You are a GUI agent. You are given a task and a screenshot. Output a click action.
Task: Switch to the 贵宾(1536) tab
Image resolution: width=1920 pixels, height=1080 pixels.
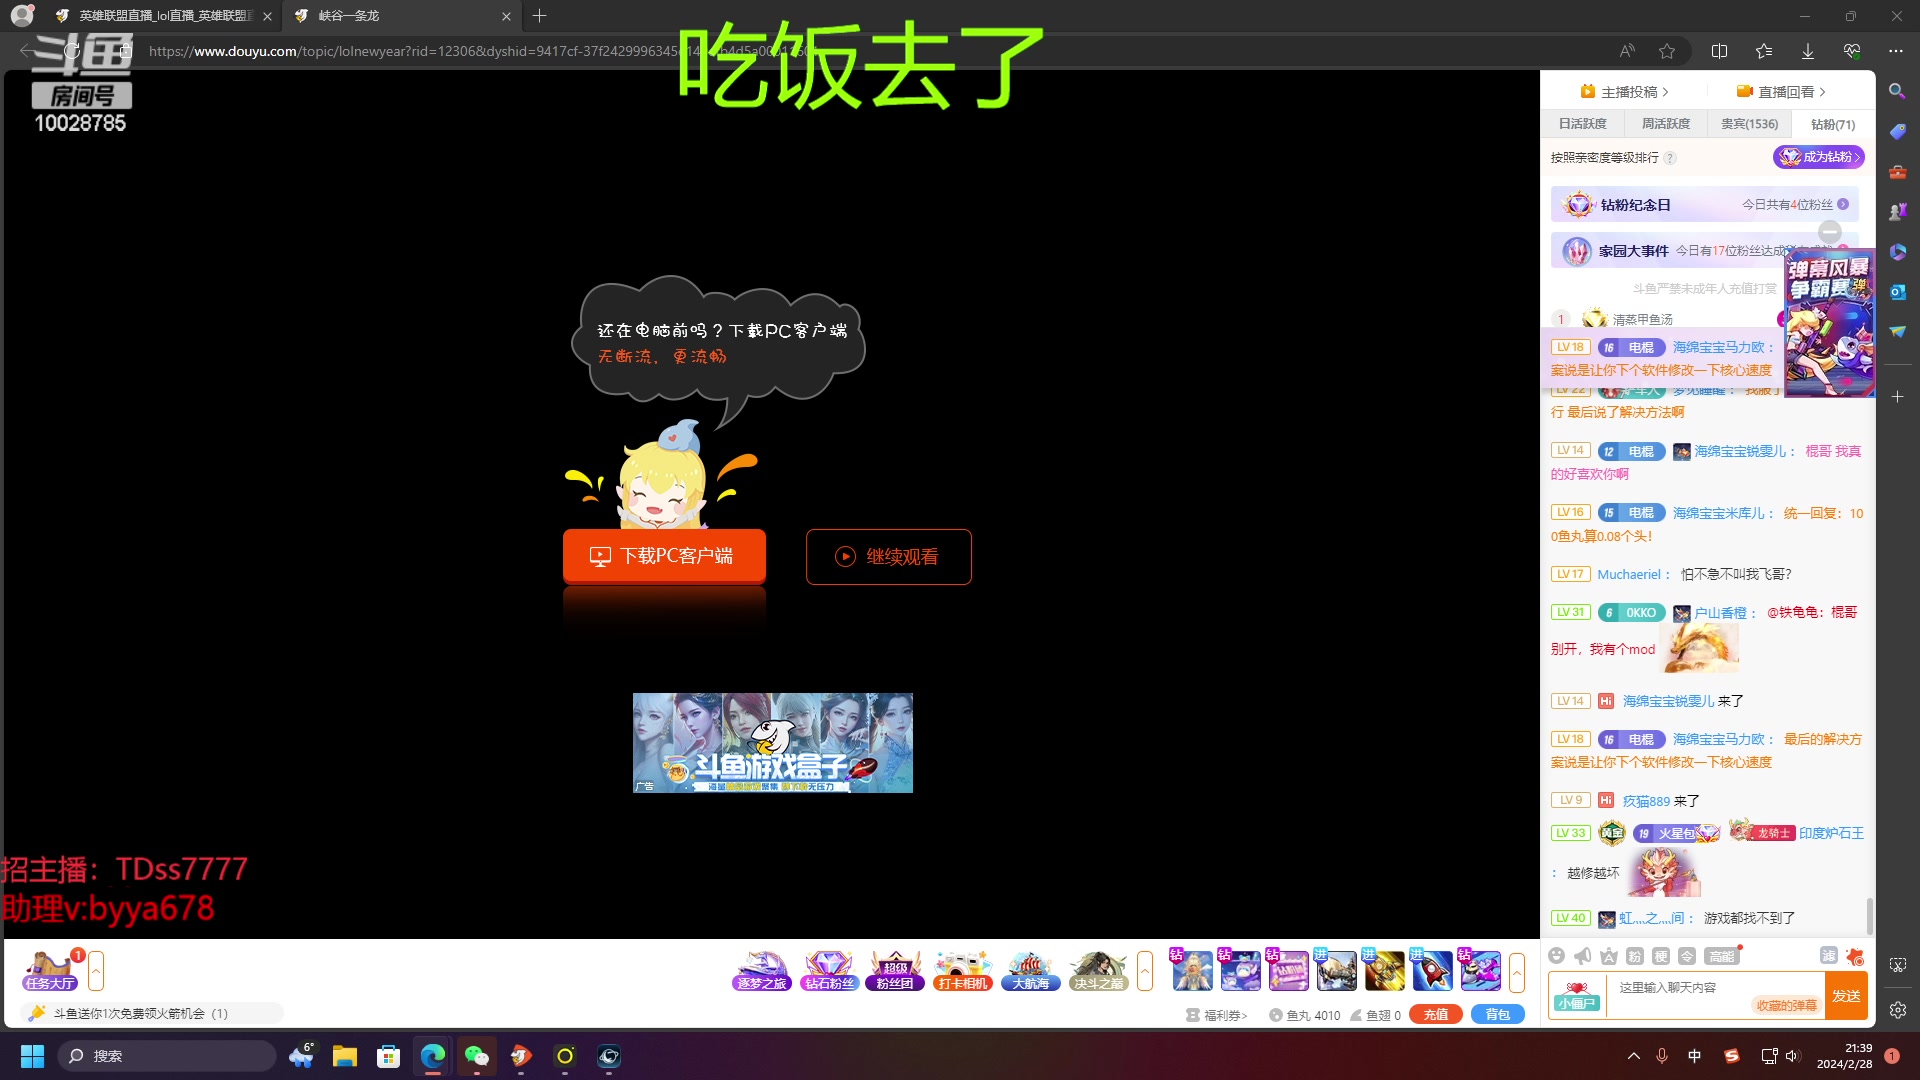tap(1749, 124)
